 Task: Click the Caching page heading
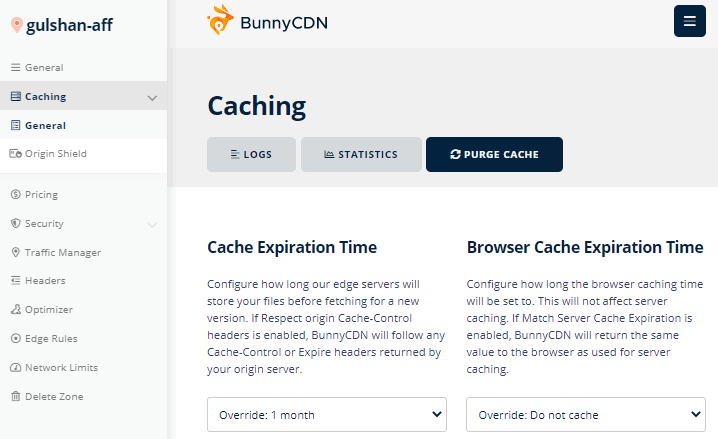coord(256,106)
